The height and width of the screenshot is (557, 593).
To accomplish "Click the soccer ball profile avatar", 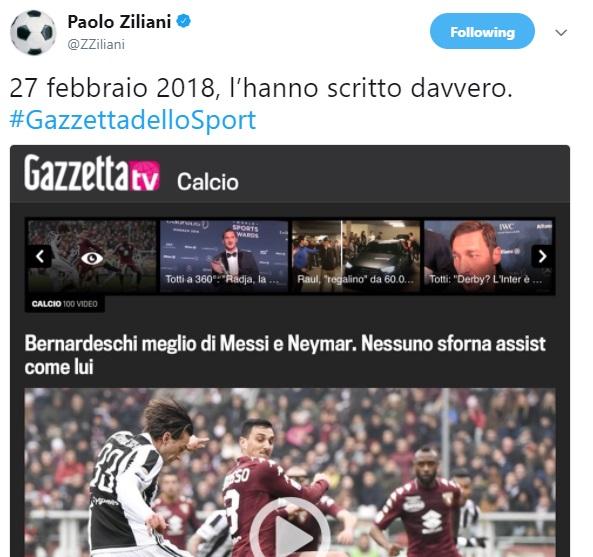I will [33, 33].
